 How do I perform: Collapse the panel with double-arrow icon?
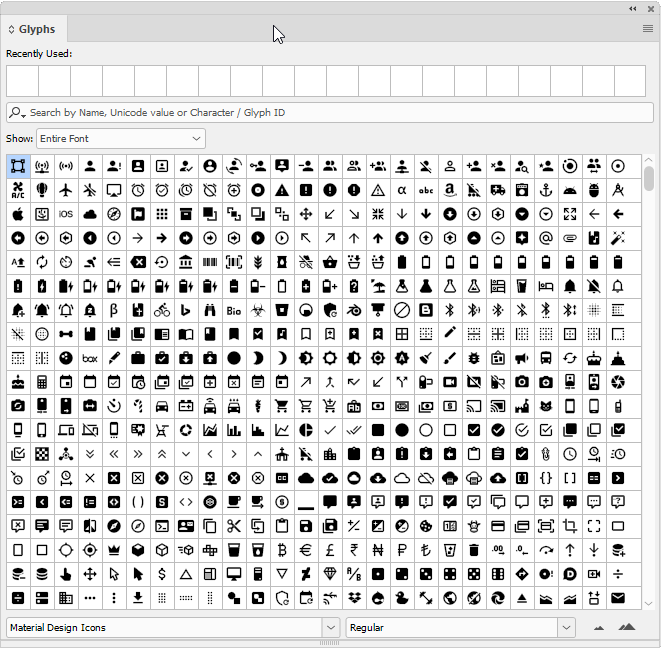coord(632,8)
